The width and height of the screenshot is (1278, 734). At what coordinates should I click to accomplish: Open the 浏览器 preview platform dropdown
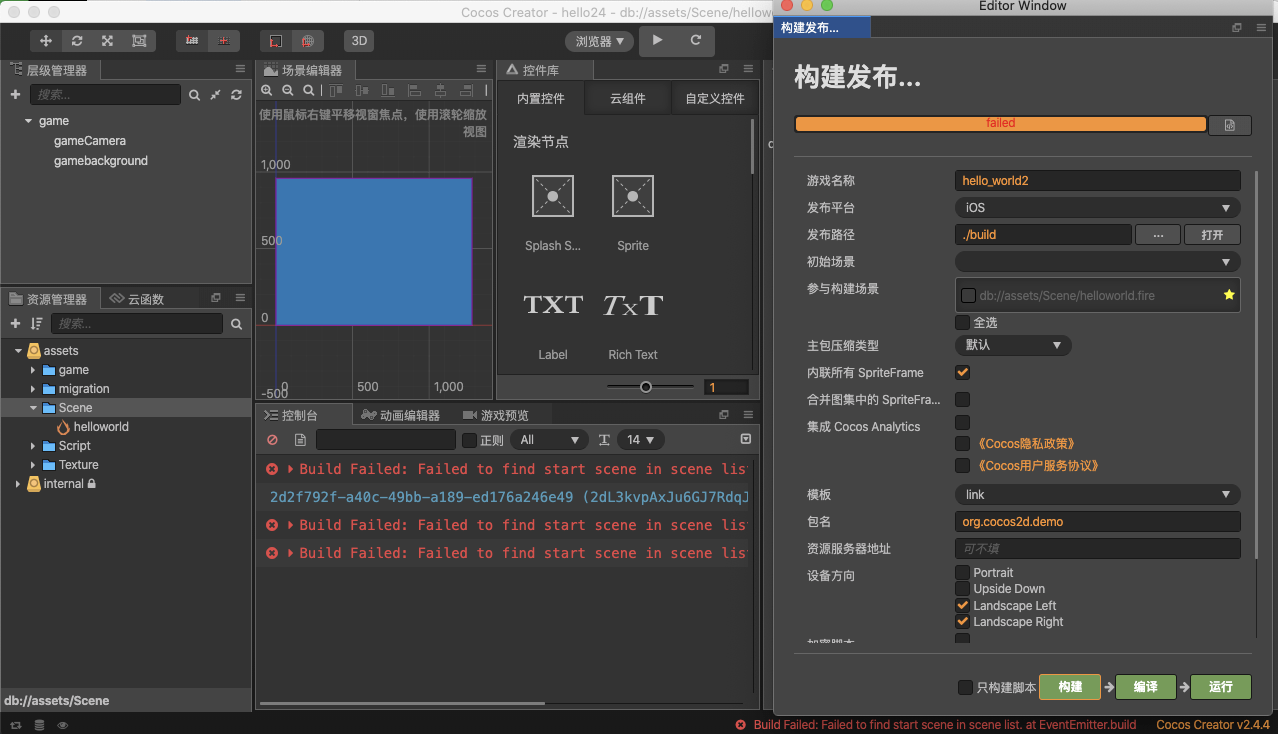point(600,41)
